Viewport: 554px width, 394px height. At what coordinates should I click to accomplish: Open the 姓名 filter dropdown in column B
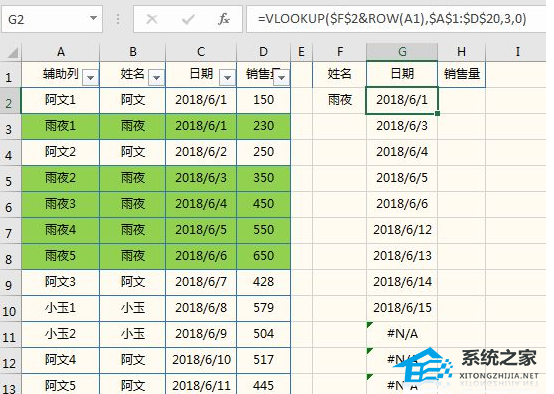coord(157,77)
